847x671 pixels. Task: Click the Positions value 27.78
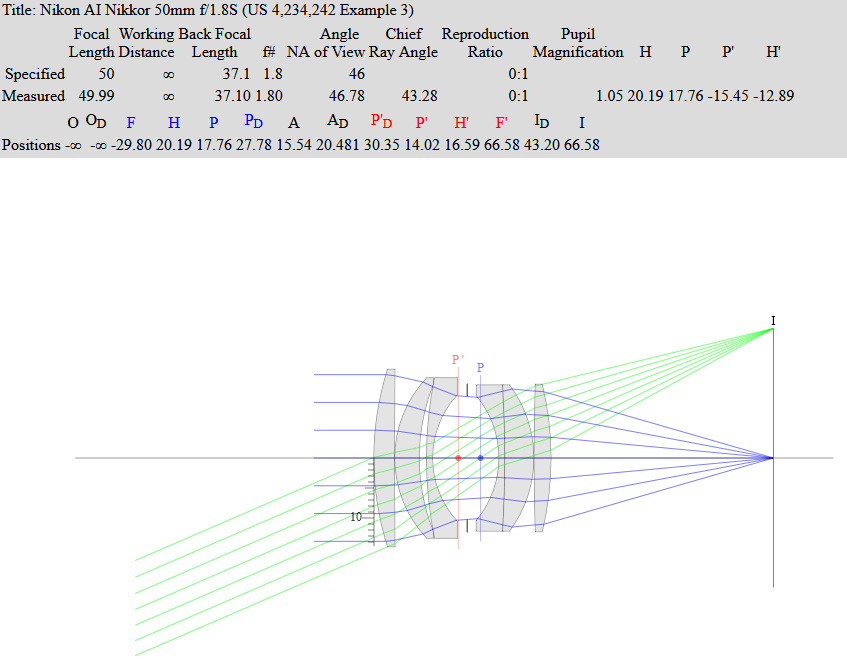pyautogui.click(x=254, y=145)
